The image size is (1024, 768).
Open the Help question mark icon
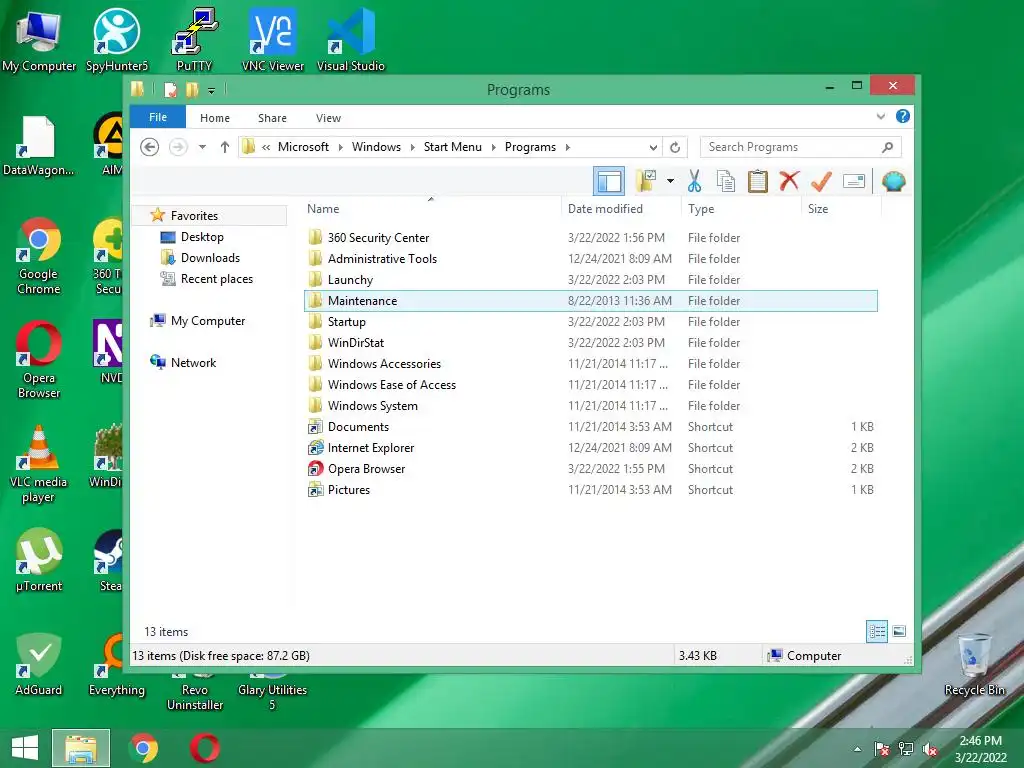[903, 116]
